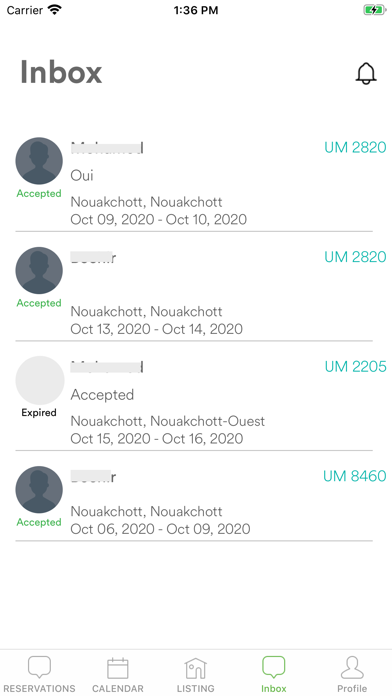392x696 pixels.
Task: Tap the avatar of the UM 8460 conversation
Action: pos(39,490)
